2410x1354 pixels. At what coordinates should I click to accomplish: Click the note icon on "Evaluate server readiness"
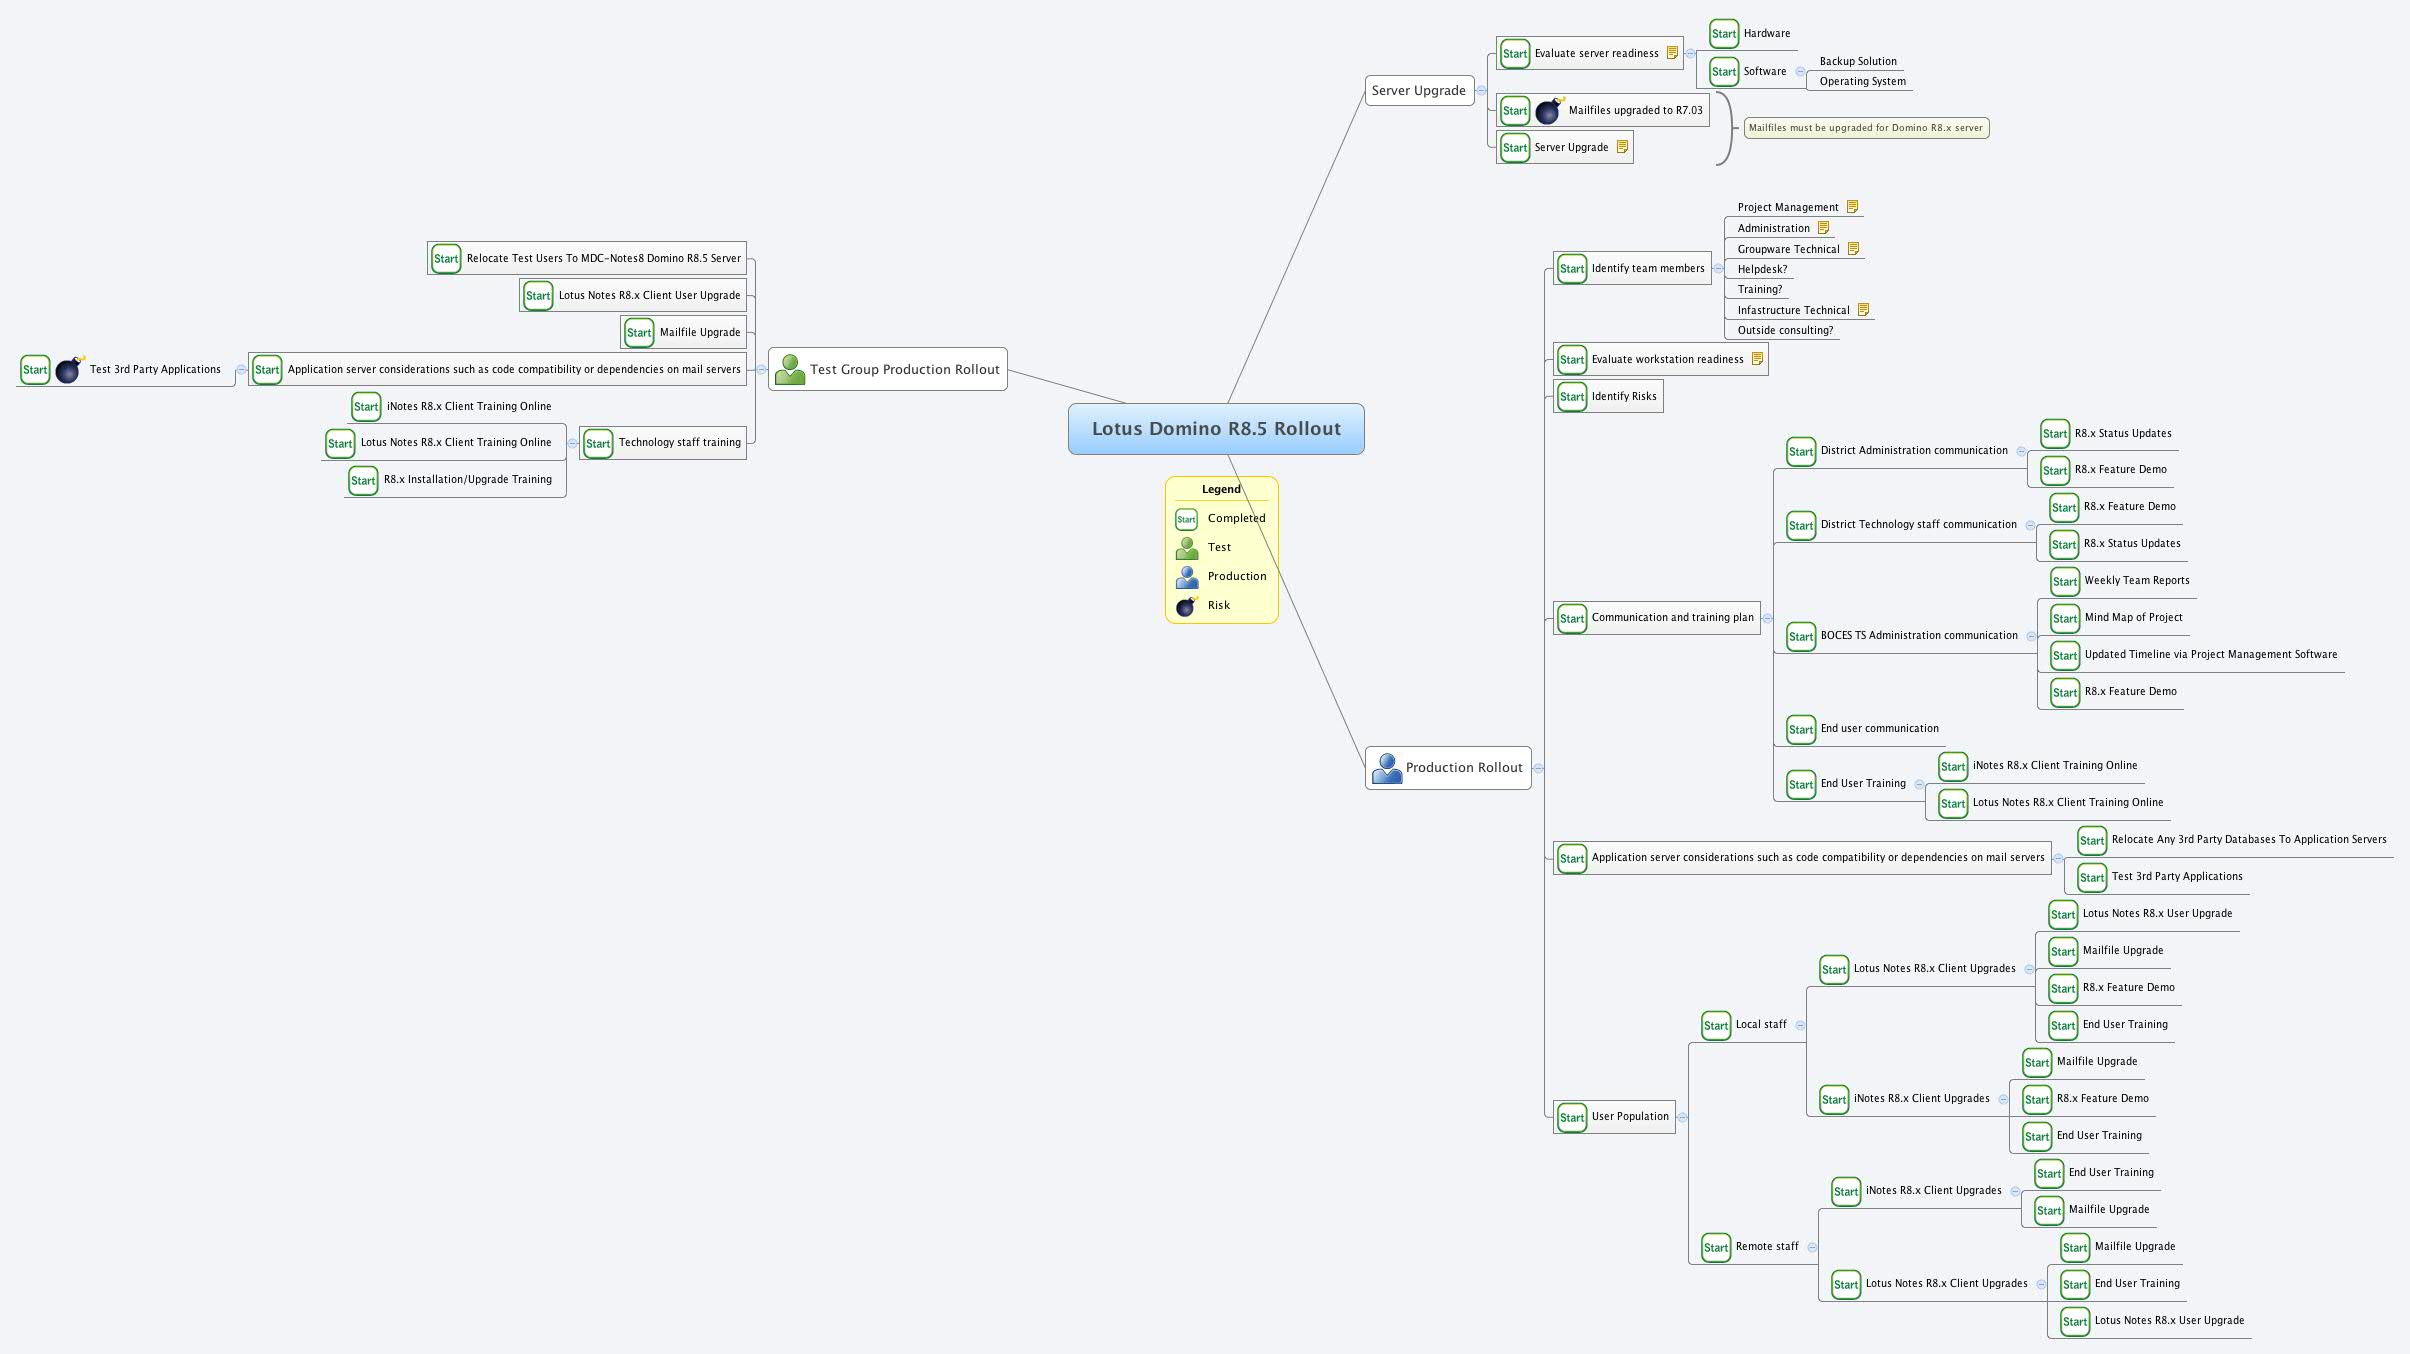pyautogui.click(x=1670, y=52)
